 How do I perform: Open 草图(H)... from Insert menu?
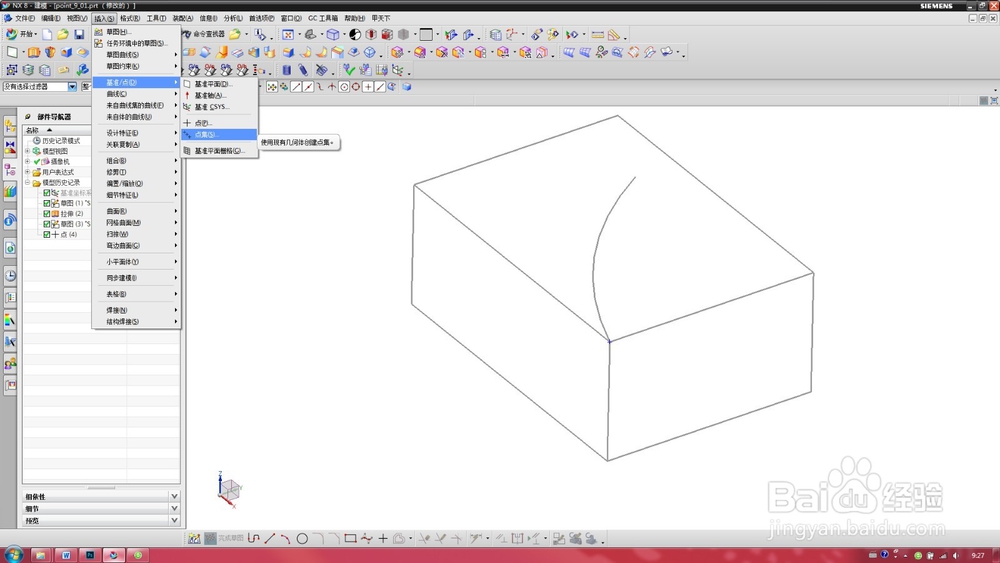pos(136,31)
